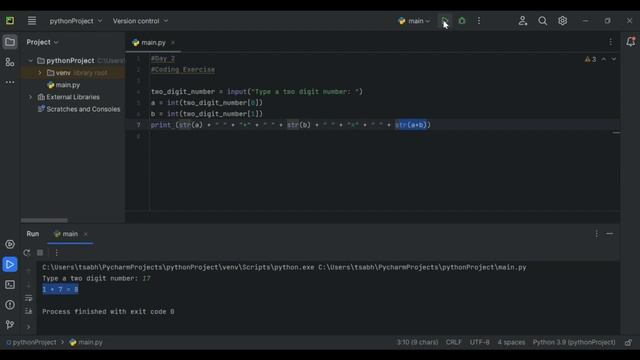Open Code With Me user icon

522,21
